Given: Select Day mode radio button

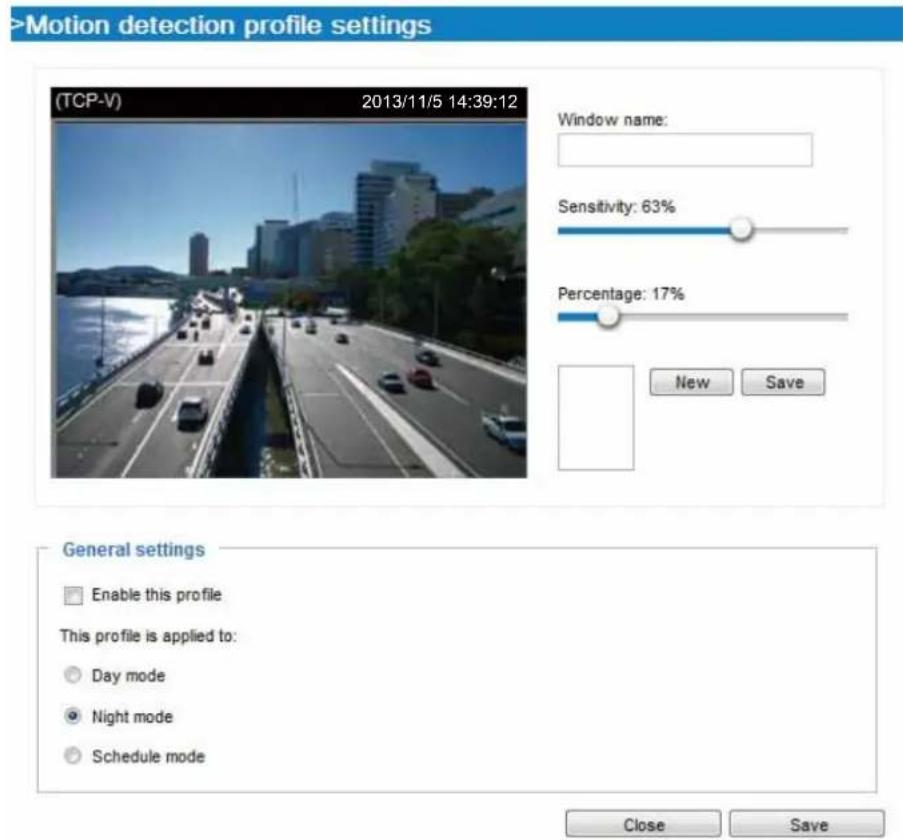Looking at the screenshot, I should 73,675.
